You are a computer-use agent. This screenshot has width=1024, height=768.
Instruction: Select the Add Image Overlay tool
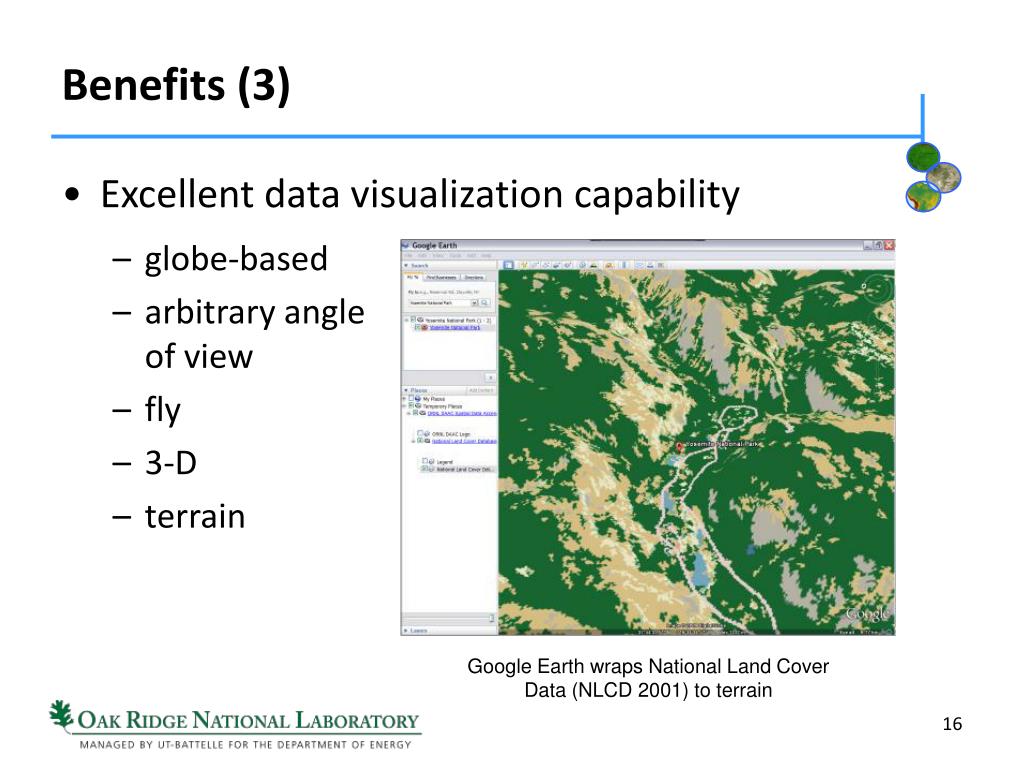pyautogui.click(x=556, y=265)
